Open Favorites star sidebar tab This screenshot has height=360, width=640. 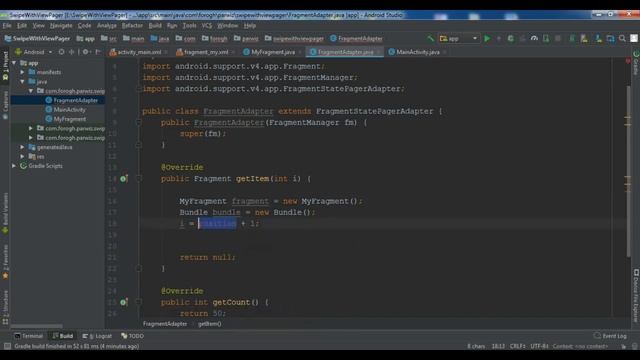tap(5, 262)
